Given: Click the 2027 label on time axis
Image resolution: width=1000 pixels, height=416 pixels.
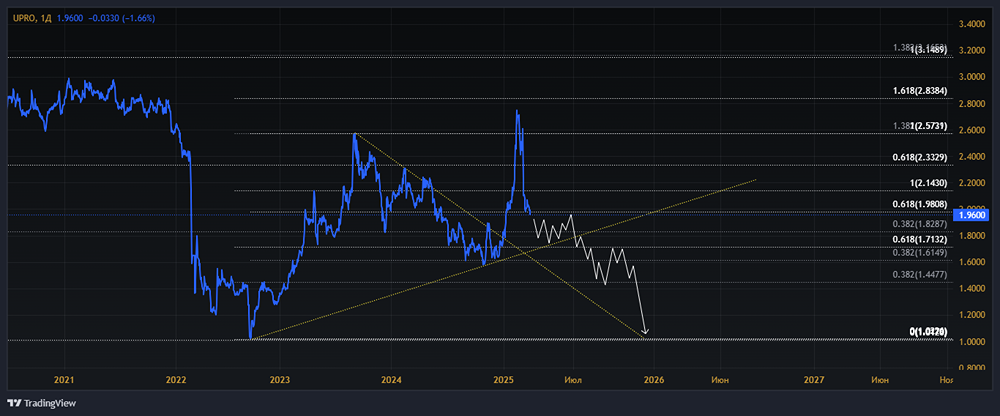Looking at the screenshot, I should click(814, 381).
